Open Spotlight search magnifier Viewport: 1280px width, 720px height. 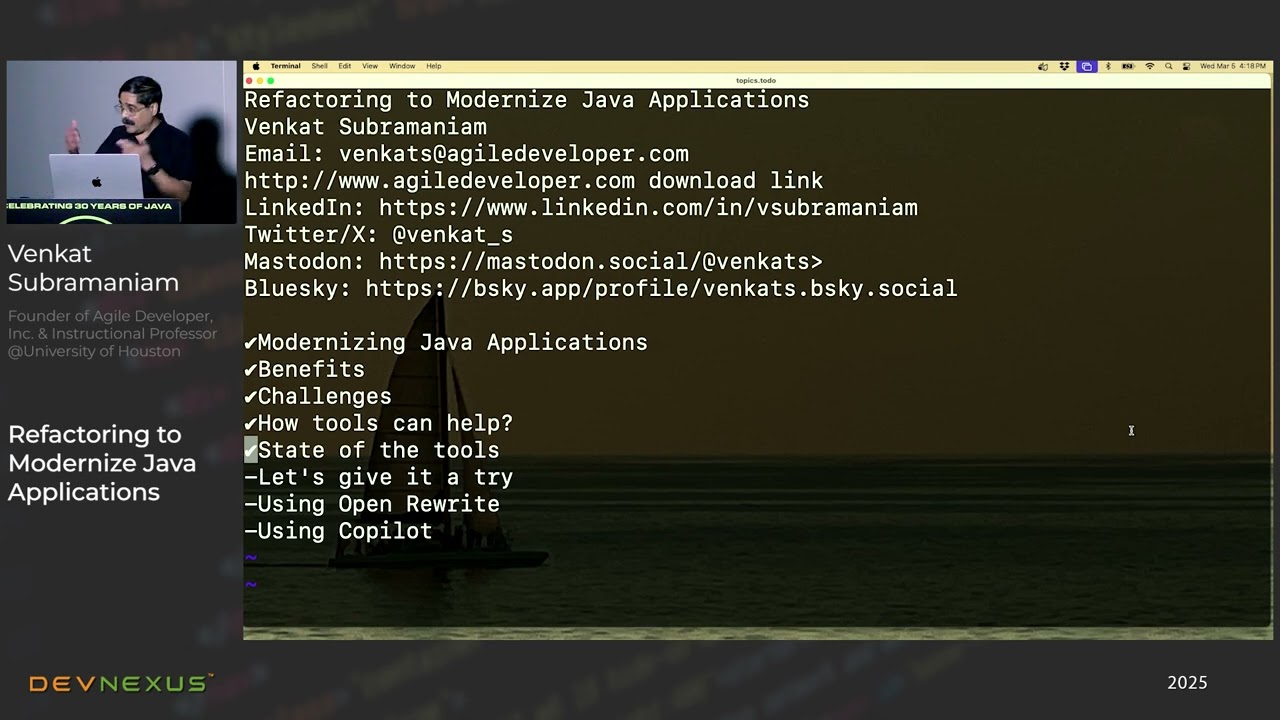tap(1168, 66)
